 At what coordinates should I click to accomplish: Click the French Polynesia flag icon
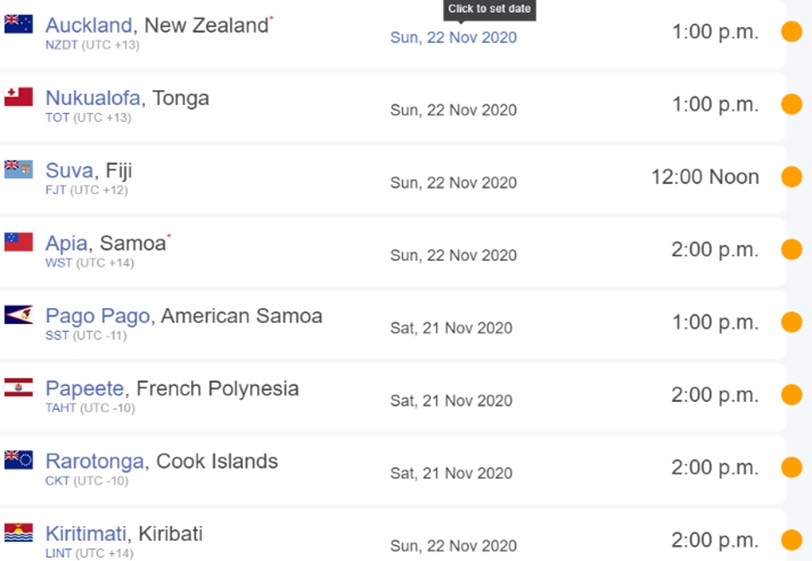click(19, 387)
